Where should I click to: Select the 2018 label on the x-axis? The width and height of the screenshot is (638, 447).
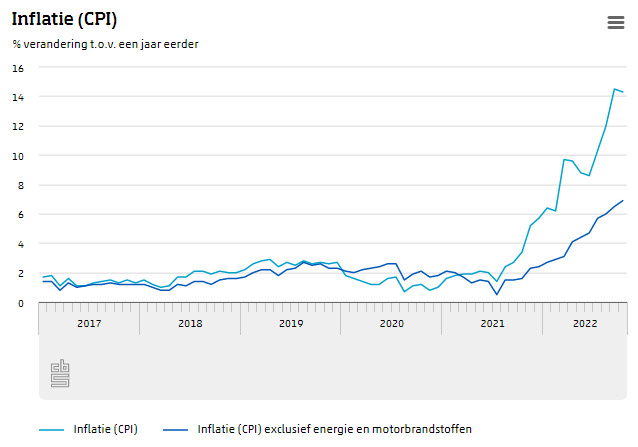pos(190,324)
